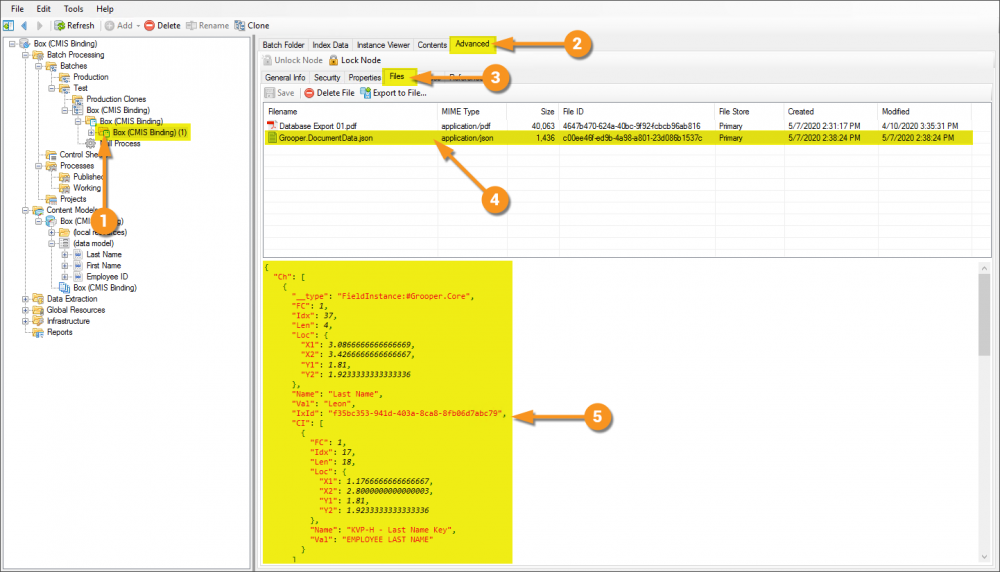Screen dimensions: 1000x572
Task: Click the Export to File icon
Action: (366, 93)
